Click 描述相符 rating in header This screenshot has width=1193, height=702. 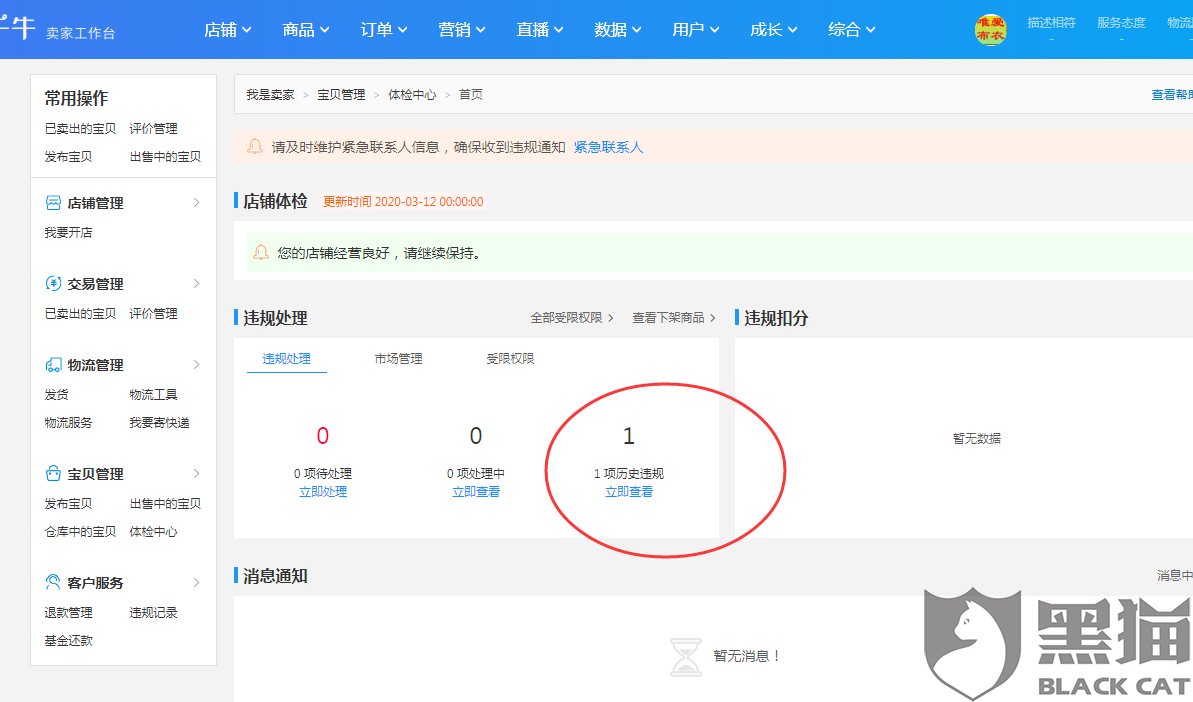click(x=1051, y=23)
